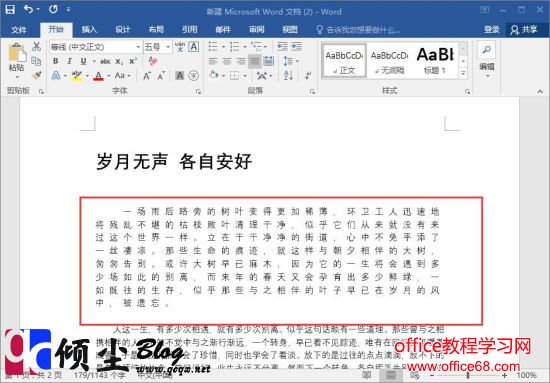
Task: Click the magnifier Find icon in editing
Action: pyautogui.click(x=487, y=50)
